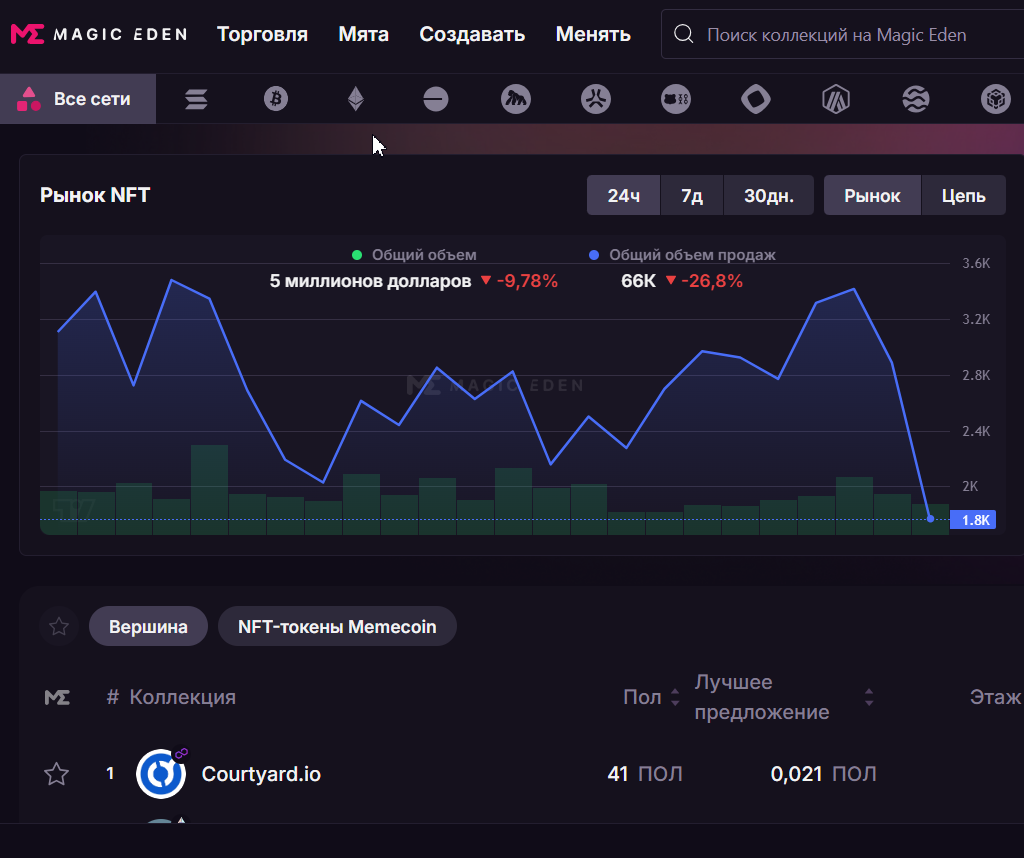Viewport: 1024px width, 858px height.
Task: Click the ME icon in the table header
Action: point(57,697)
